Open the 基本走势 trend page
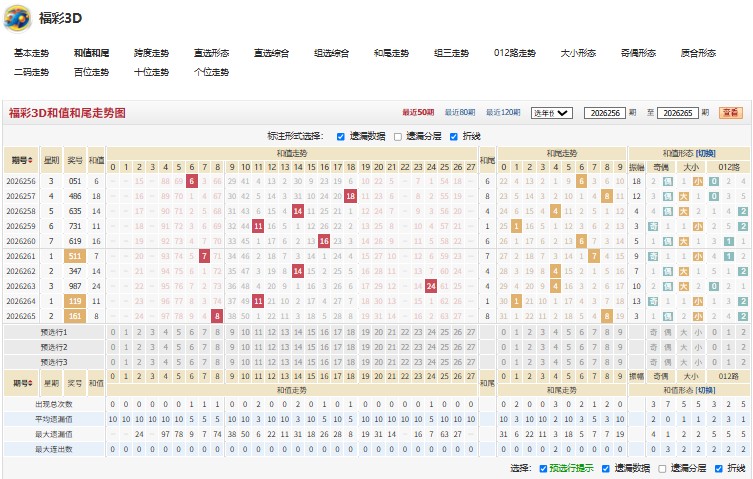Screen dimensions: 753x479 click(31, 53)
